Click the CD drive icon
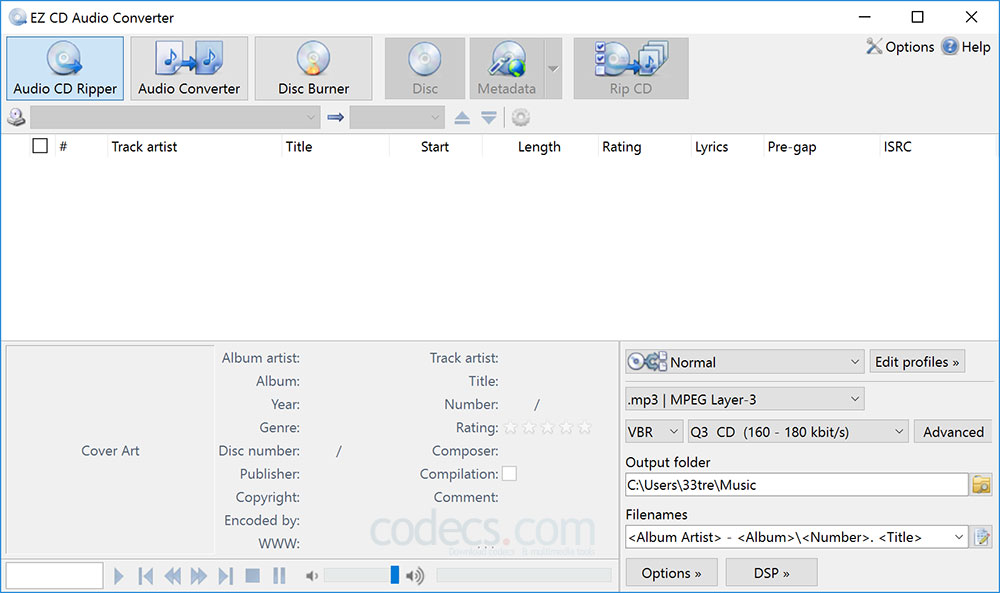 tap(16, 117)
